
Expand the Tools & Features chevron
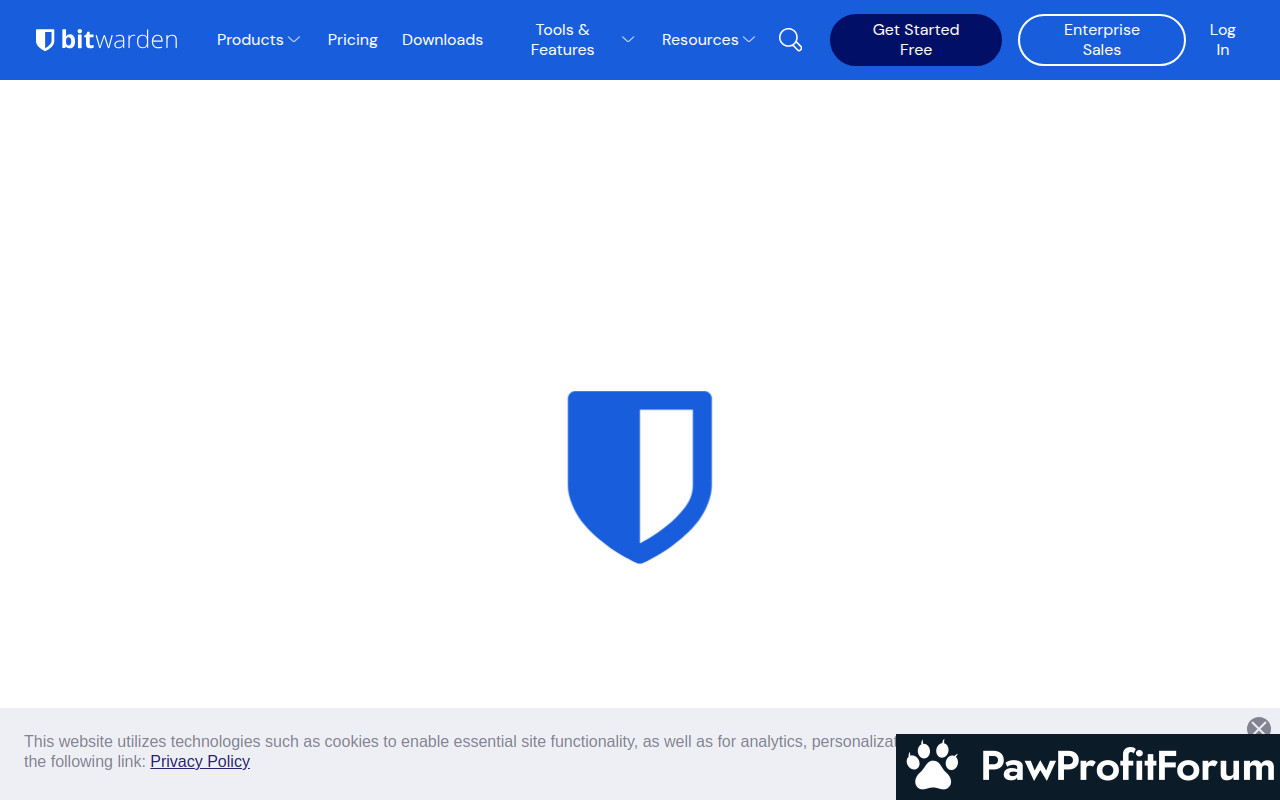pyautogui.click(x=628, y=40)
